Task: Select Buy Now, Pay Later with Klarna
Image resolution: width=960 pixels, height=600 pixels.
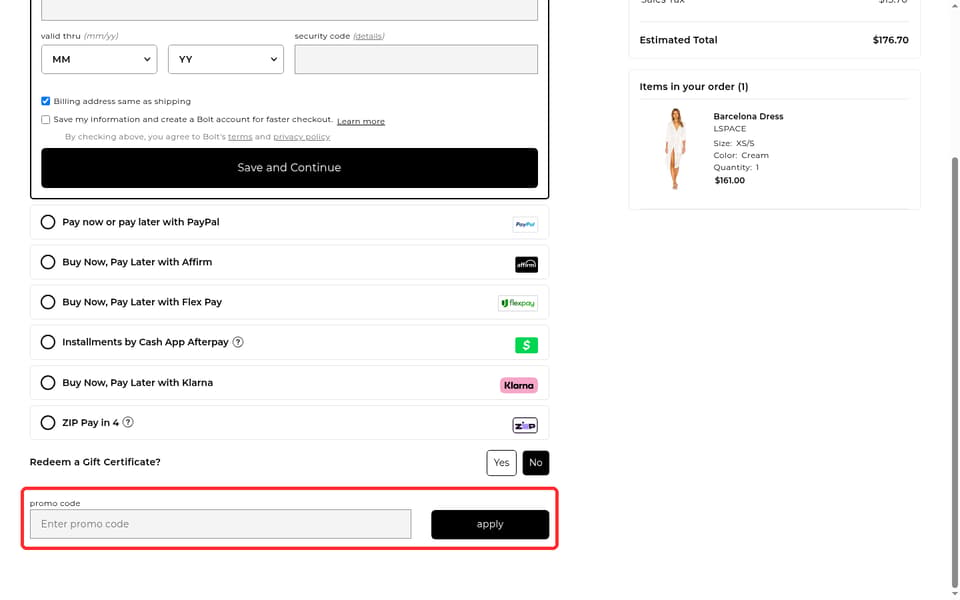Action: coord(48,383)
